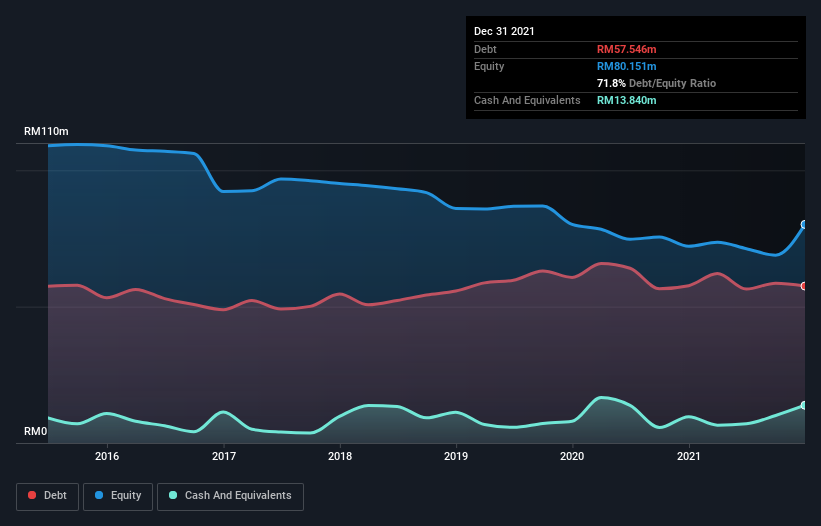Click the Dec 31 2021 tooltip date

pyautogui.click(x=504, y=31)
